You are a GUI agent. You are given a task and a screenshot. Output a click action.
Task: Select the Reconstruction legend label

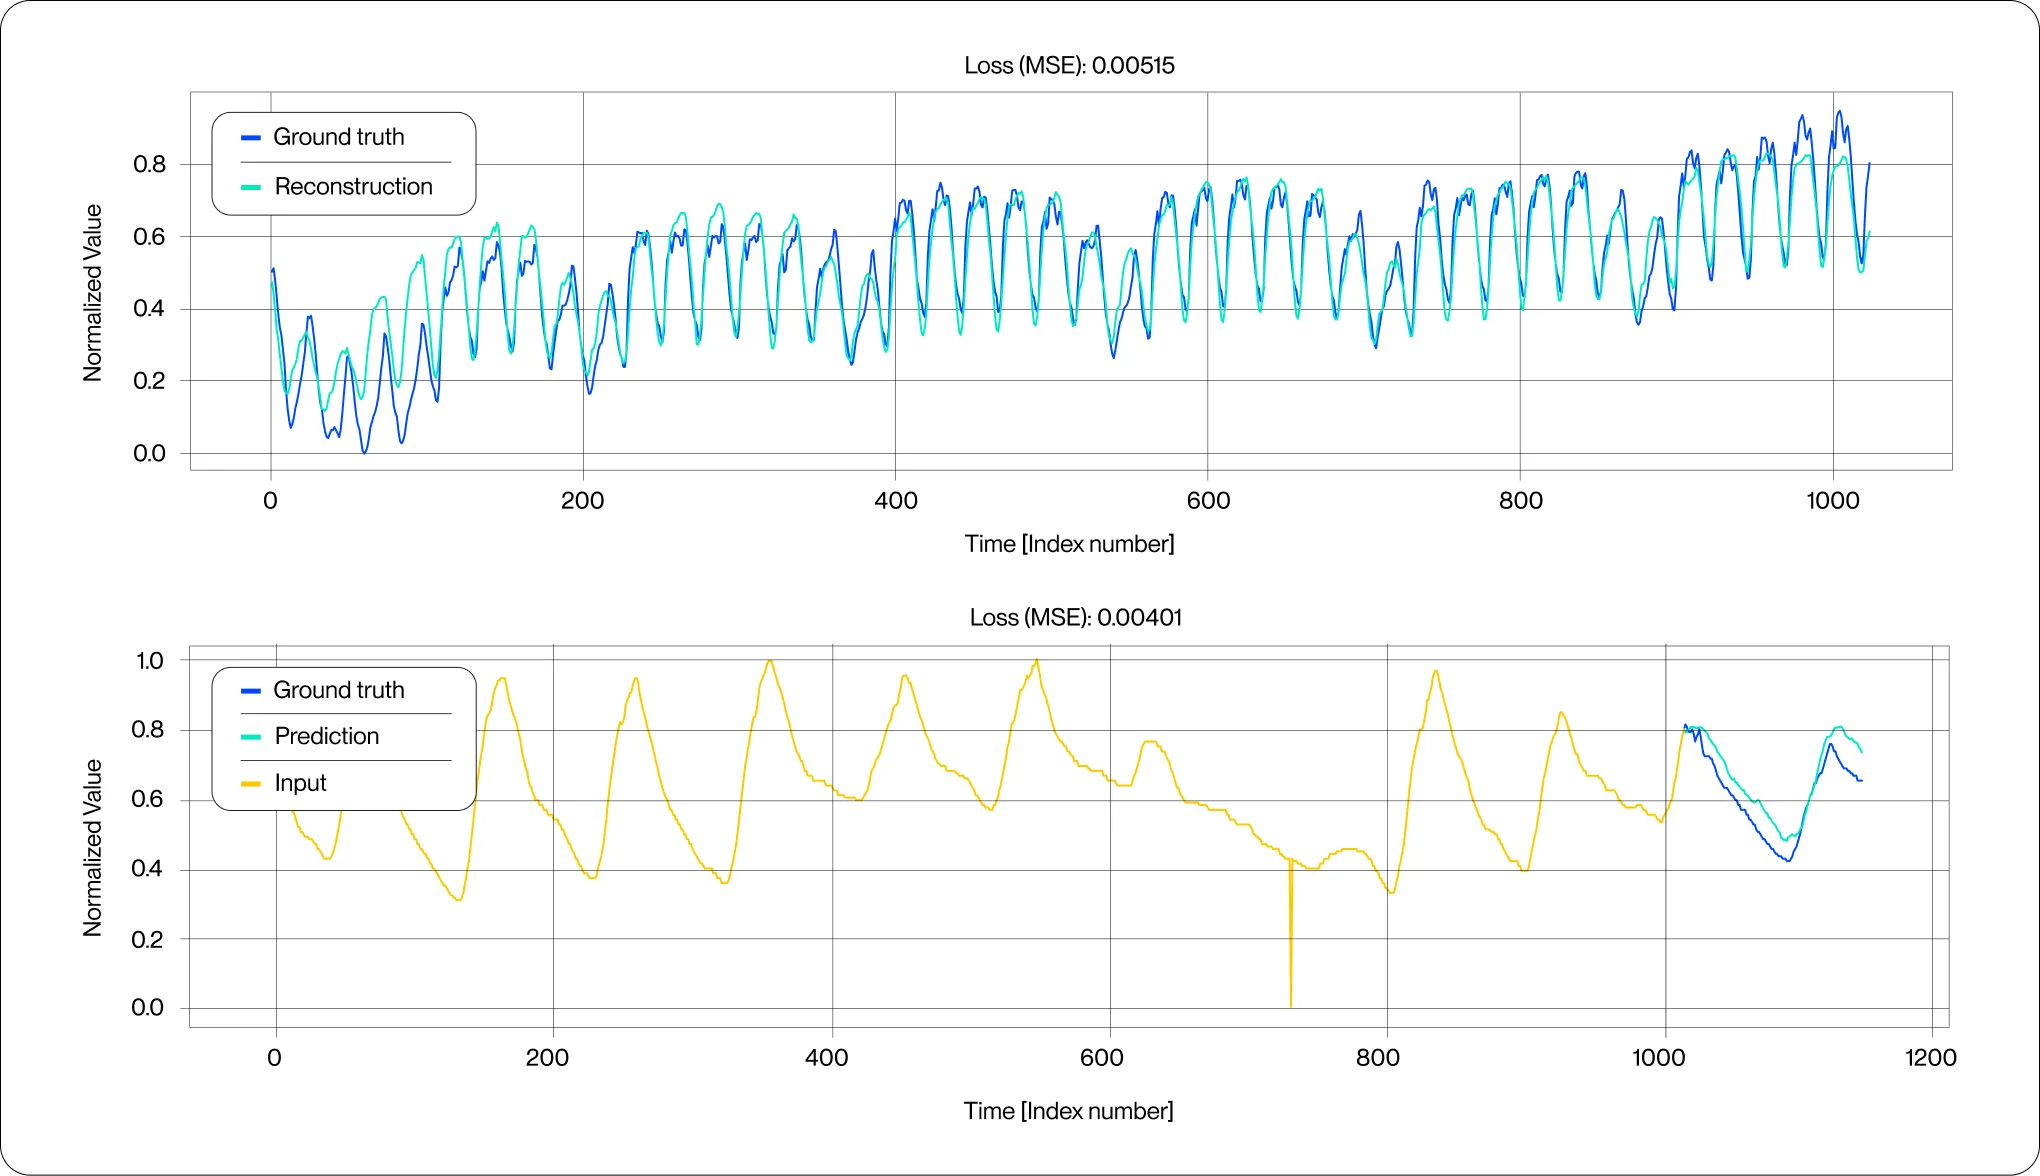point(353,187)
